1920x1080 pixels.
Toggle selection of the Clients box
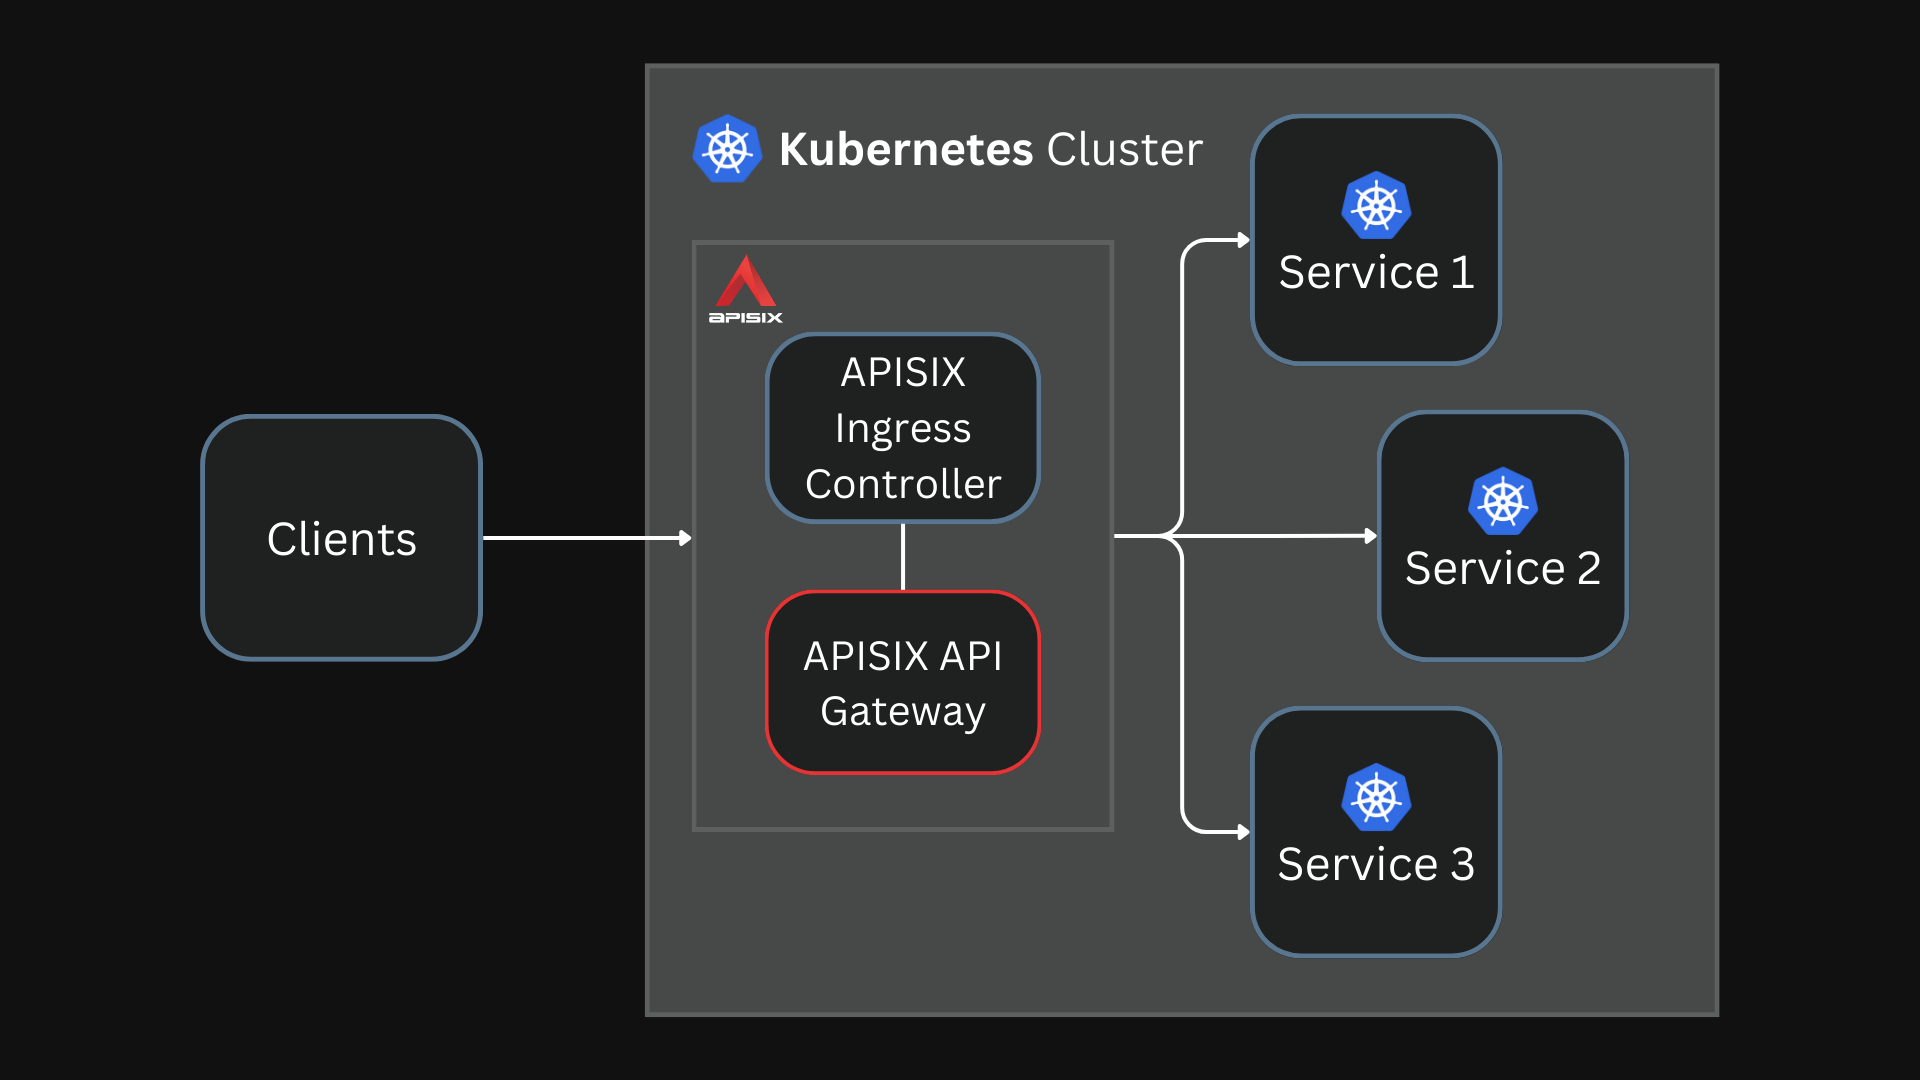(341, 538)
